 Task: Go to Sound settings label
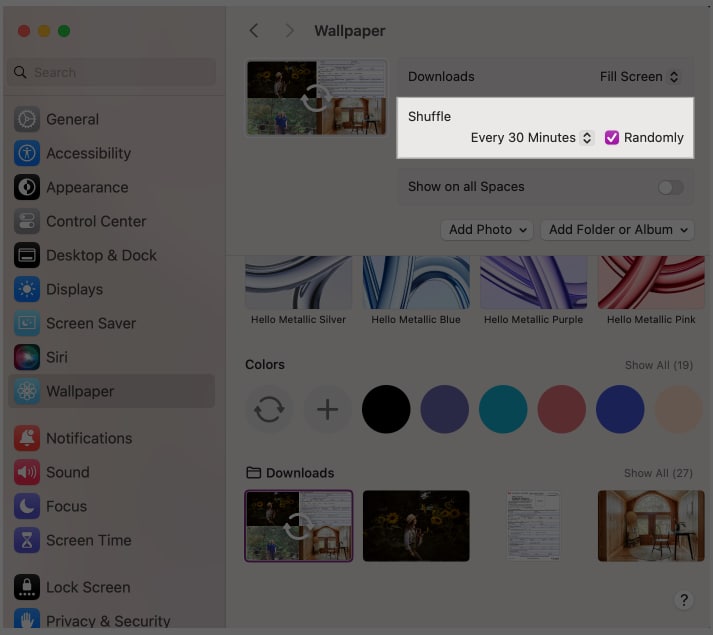tap(68, 472)
